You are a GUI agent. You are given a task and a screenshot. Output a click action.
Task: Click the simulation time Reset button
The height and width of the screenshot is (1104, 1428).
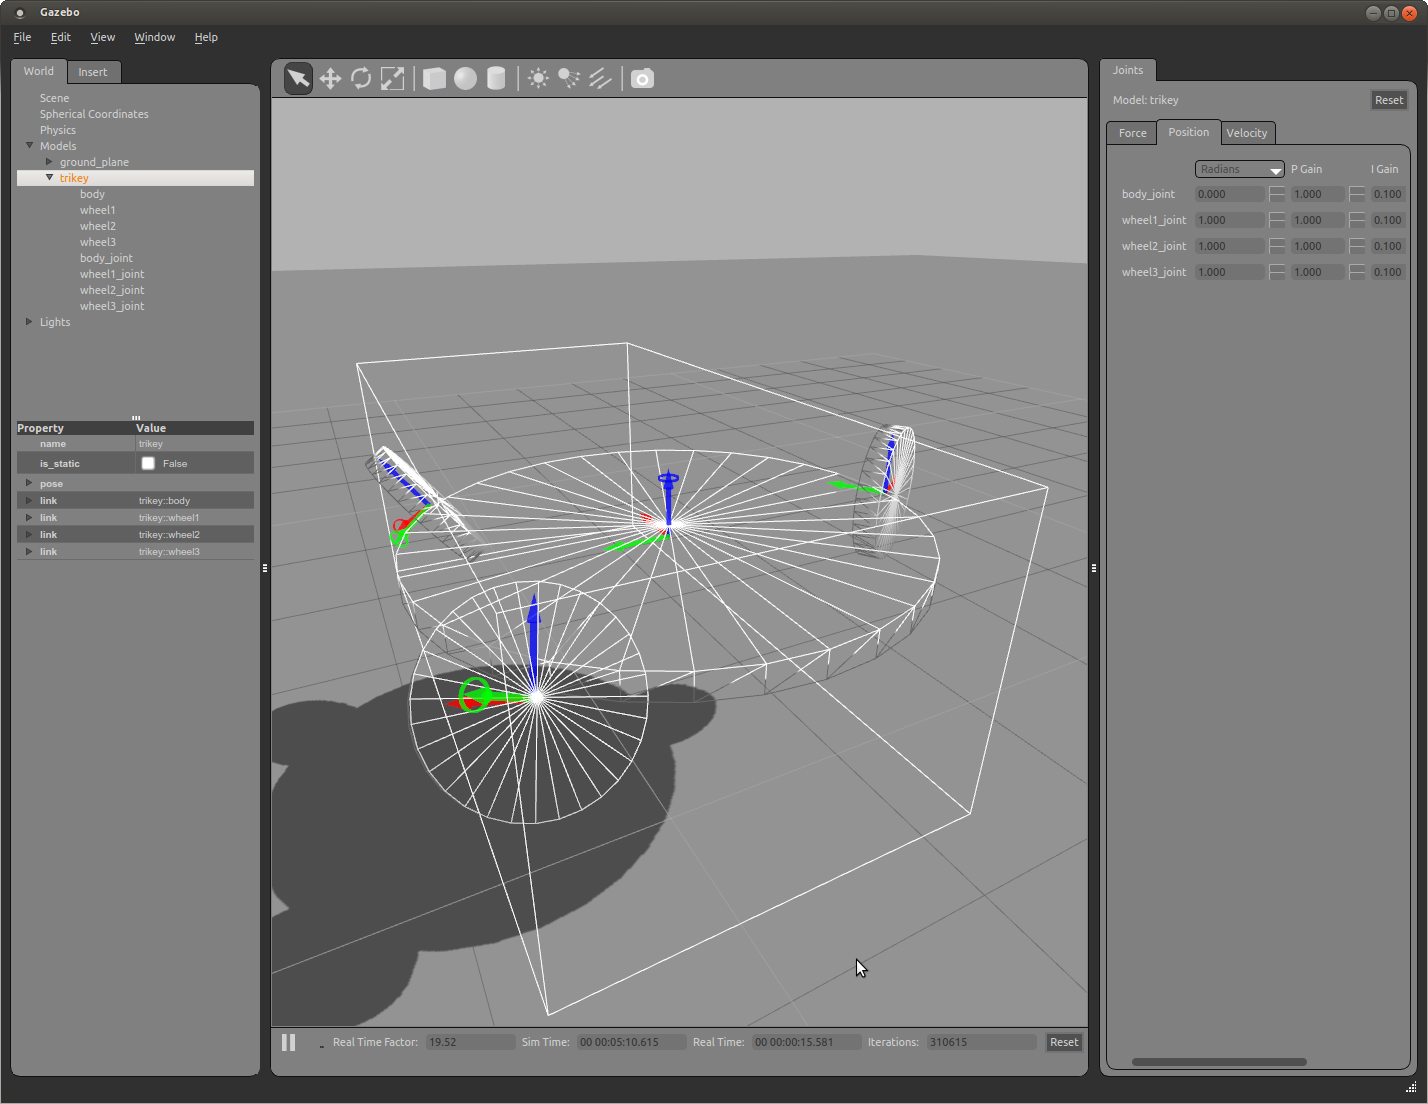1063,1042
